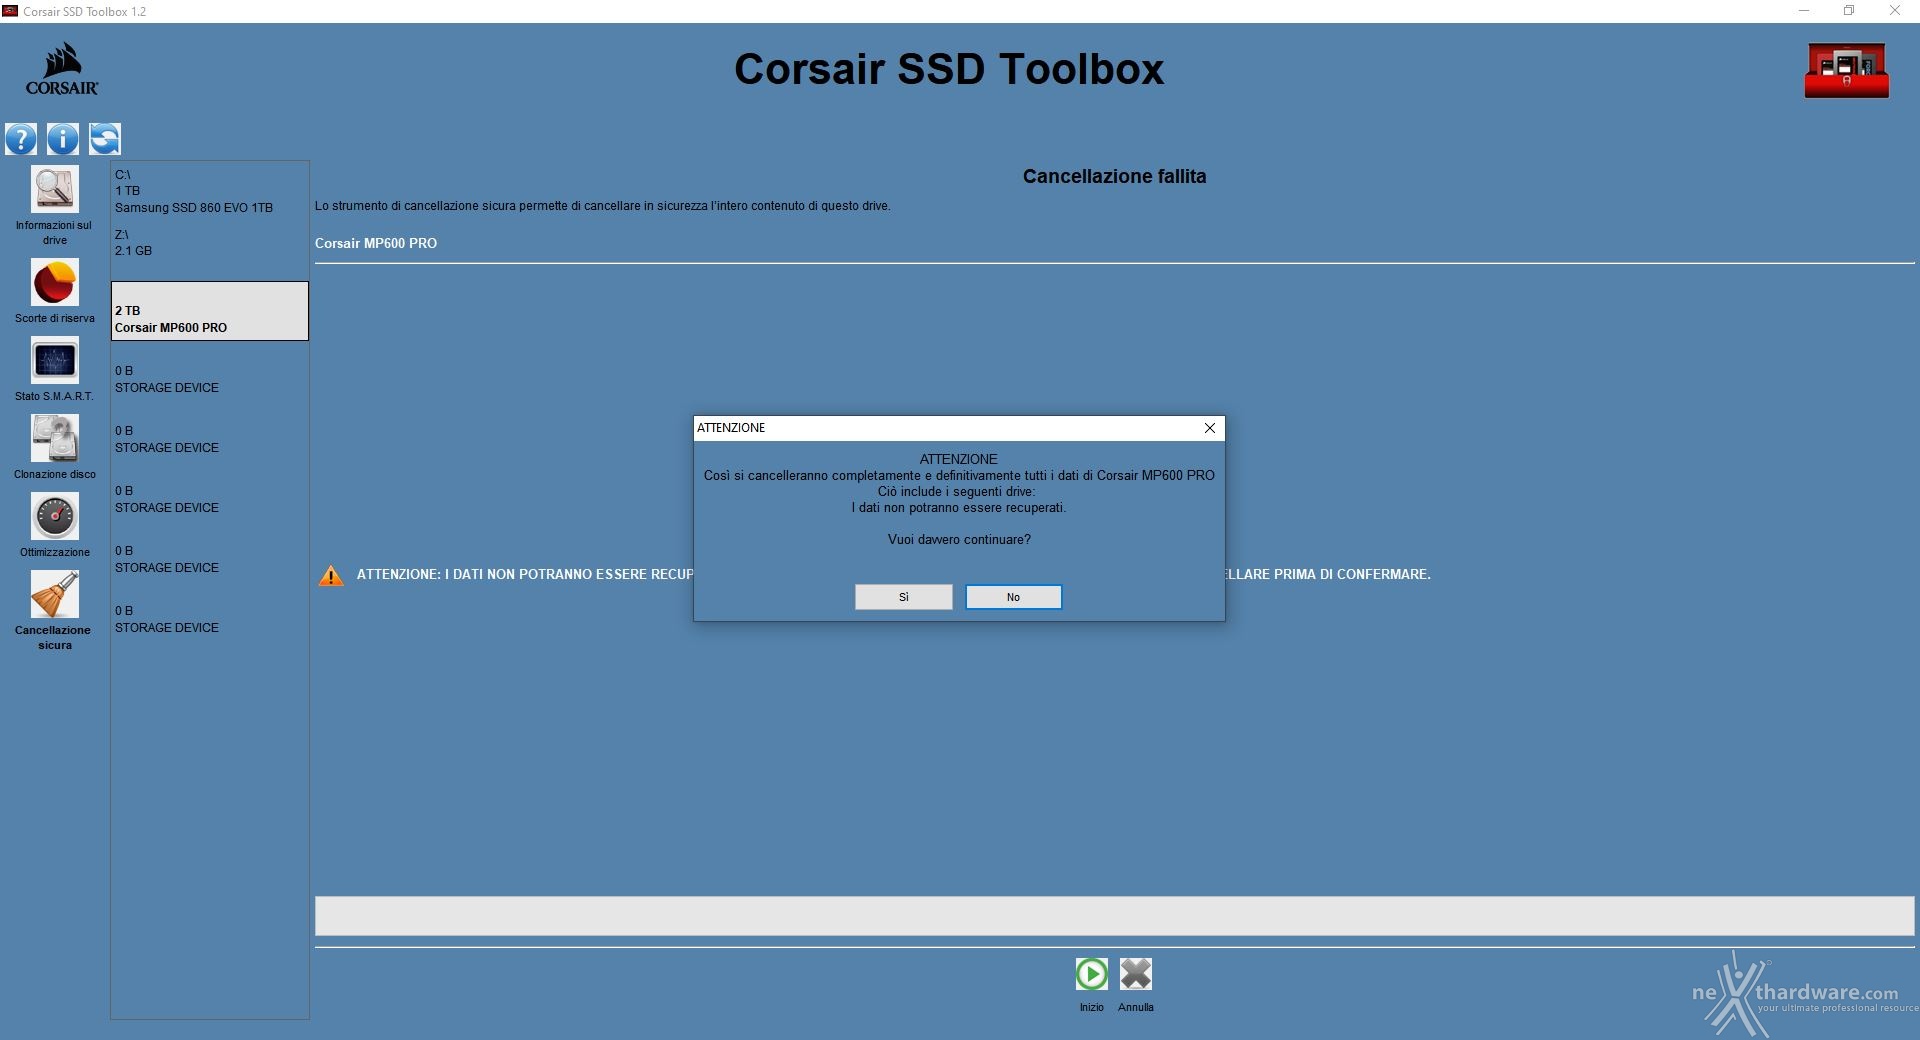Click the red toolbox icon
Image resolution: width=1920 pixels, height=1040 pixels.
point(1847,70)
